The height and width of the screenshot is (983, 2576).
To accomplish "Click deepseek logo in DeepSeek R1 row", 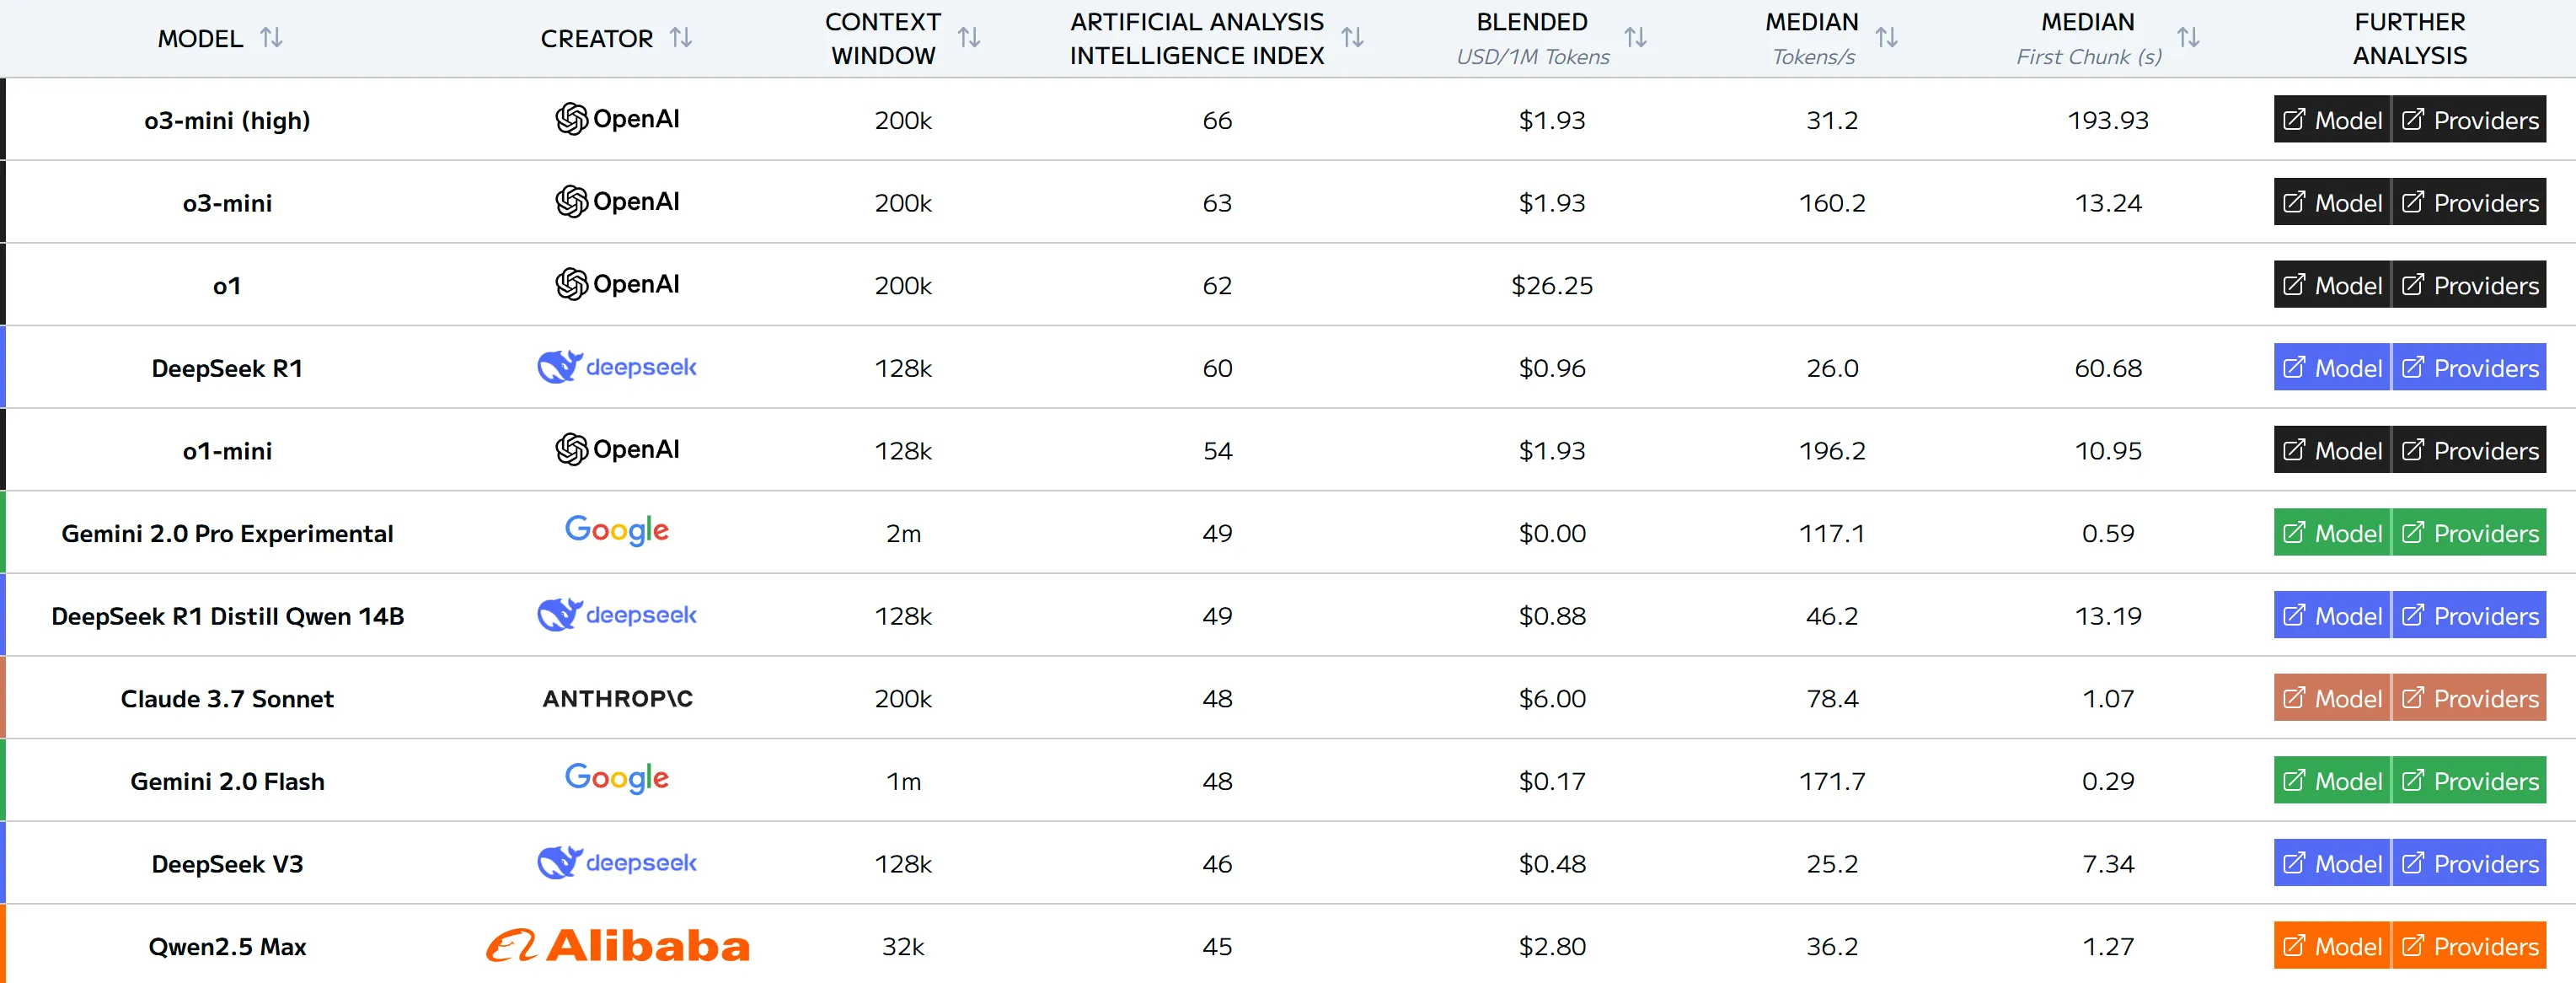I will [617, 367].
